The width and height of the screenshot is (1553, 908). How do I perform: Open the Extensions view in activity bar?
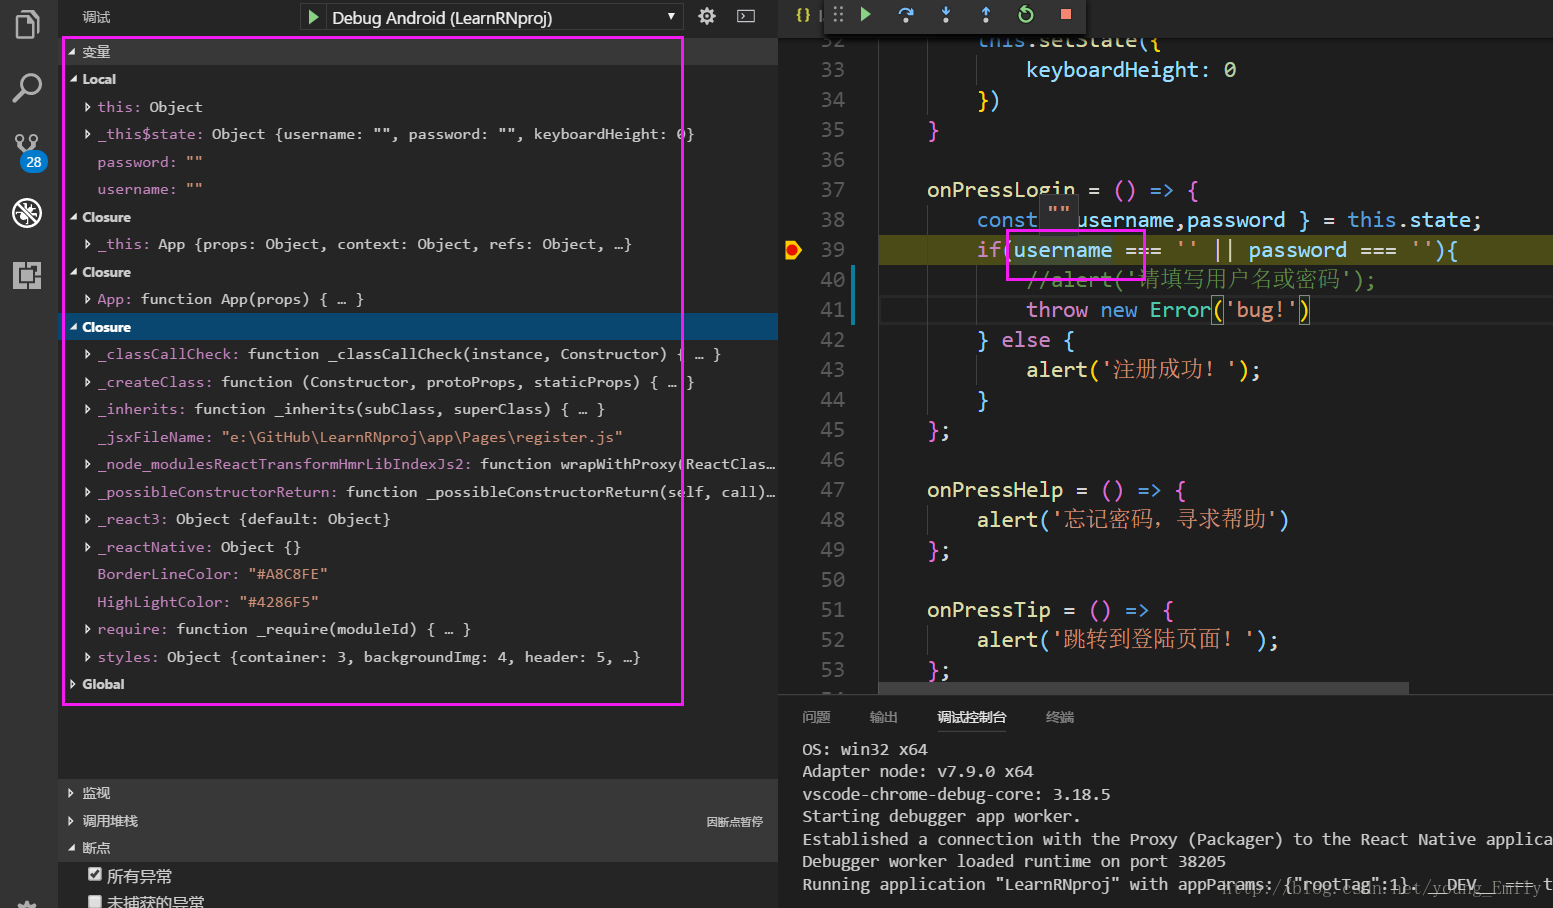27,275
